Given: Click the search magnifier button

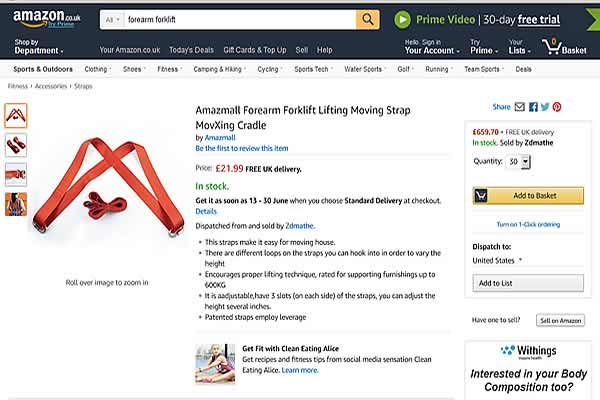Looking at the screenshot, I should 368,20.
